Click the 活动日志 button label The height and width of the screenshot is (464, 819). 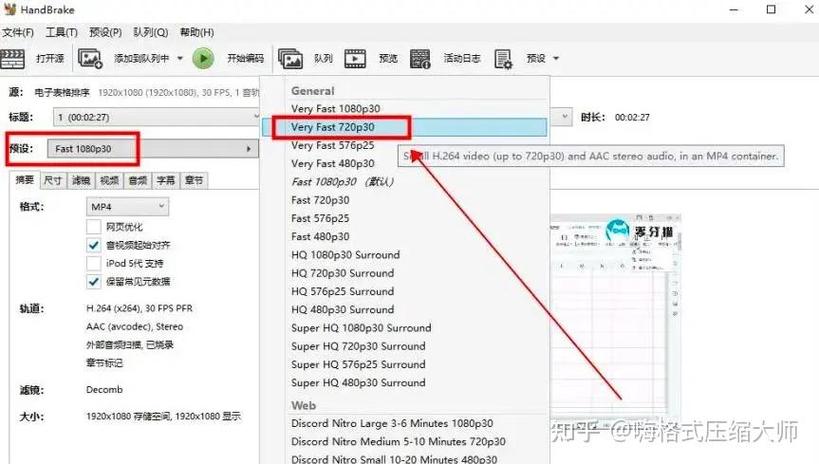coord(462,59)
